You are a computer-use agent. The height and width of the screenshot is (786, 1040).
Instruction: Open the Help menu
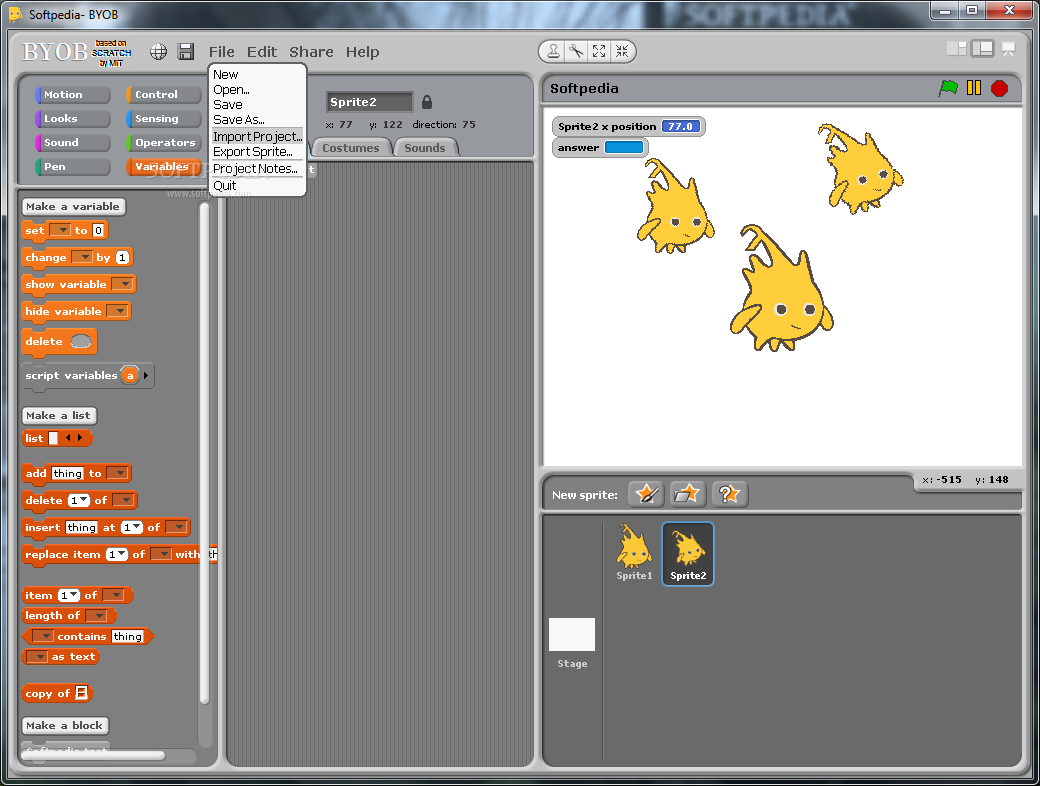(x=362, y=52)
